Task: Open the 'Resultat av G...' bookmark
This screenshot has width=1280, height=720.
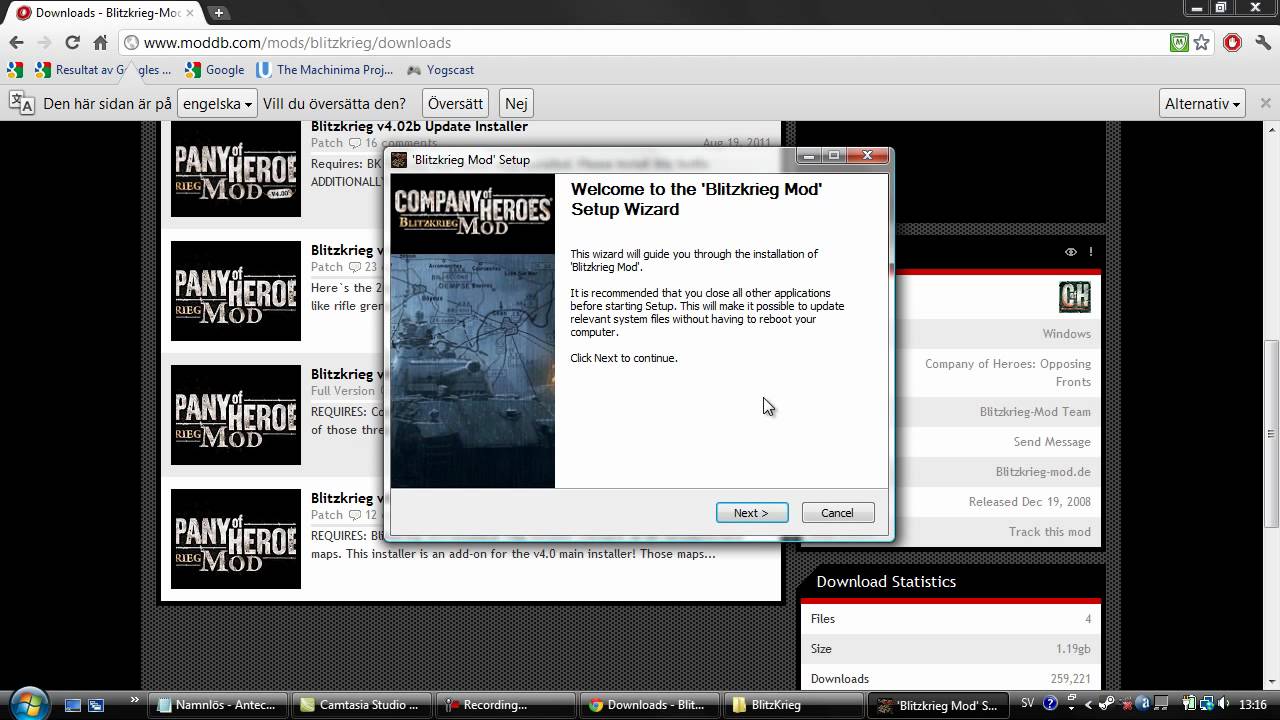Action: click(105, 70)
